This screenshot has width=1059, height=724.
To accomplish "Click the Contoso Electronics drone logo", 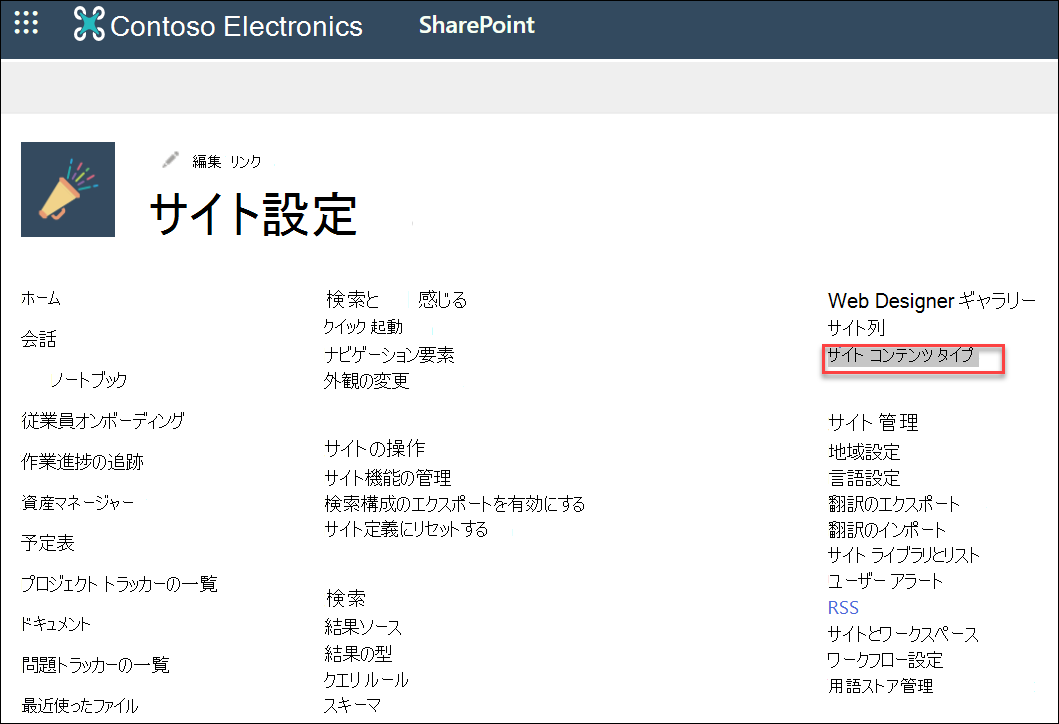I will 89,24.
